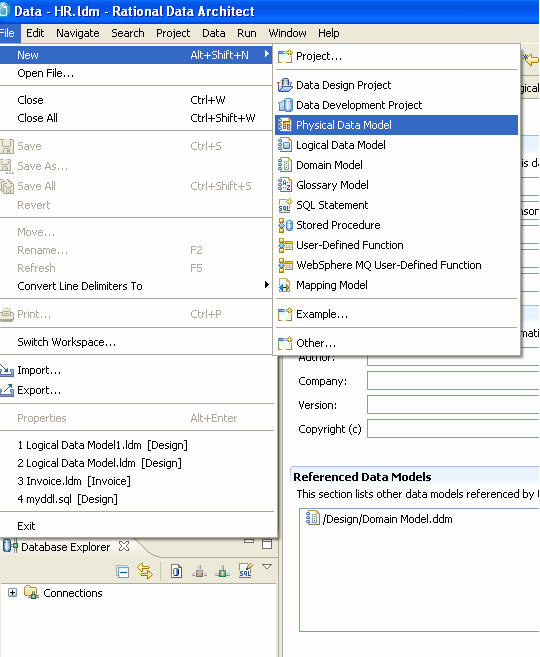540x657 pixels.
Task: Close the Database Explorer tab
Action: click(124, 546)
